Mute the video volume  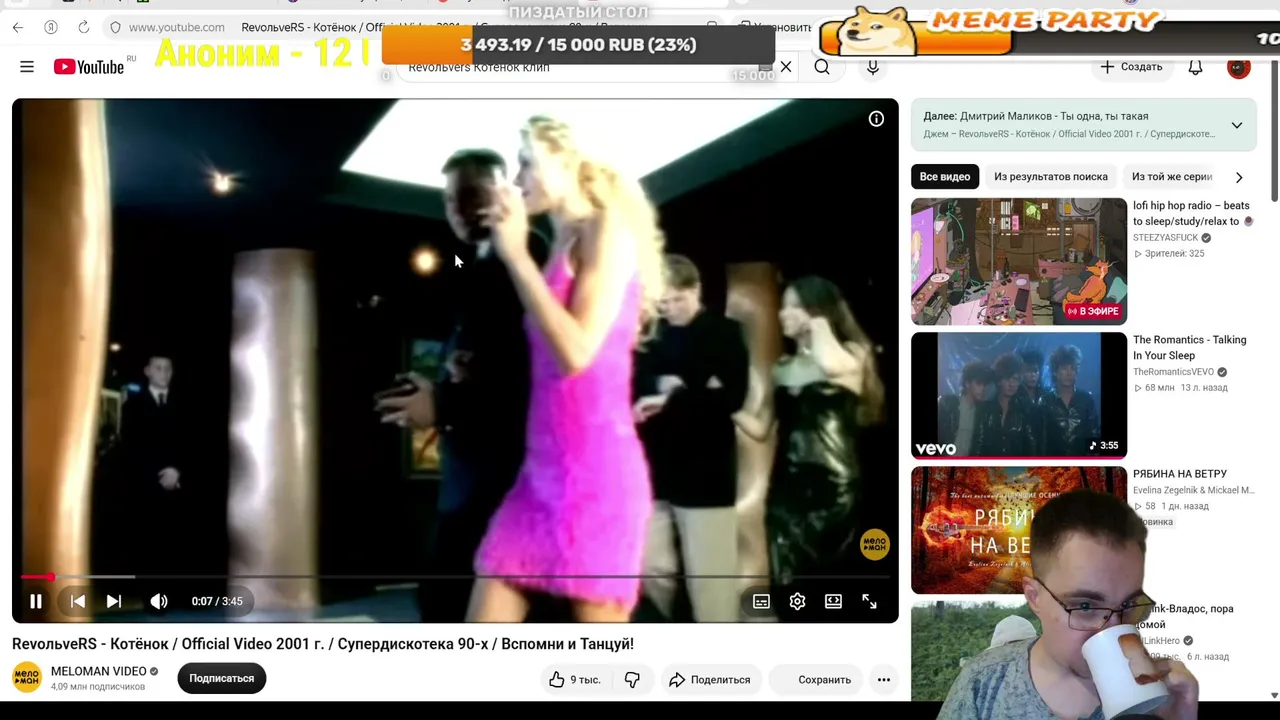pyautogui.click(x=159, y=601)
